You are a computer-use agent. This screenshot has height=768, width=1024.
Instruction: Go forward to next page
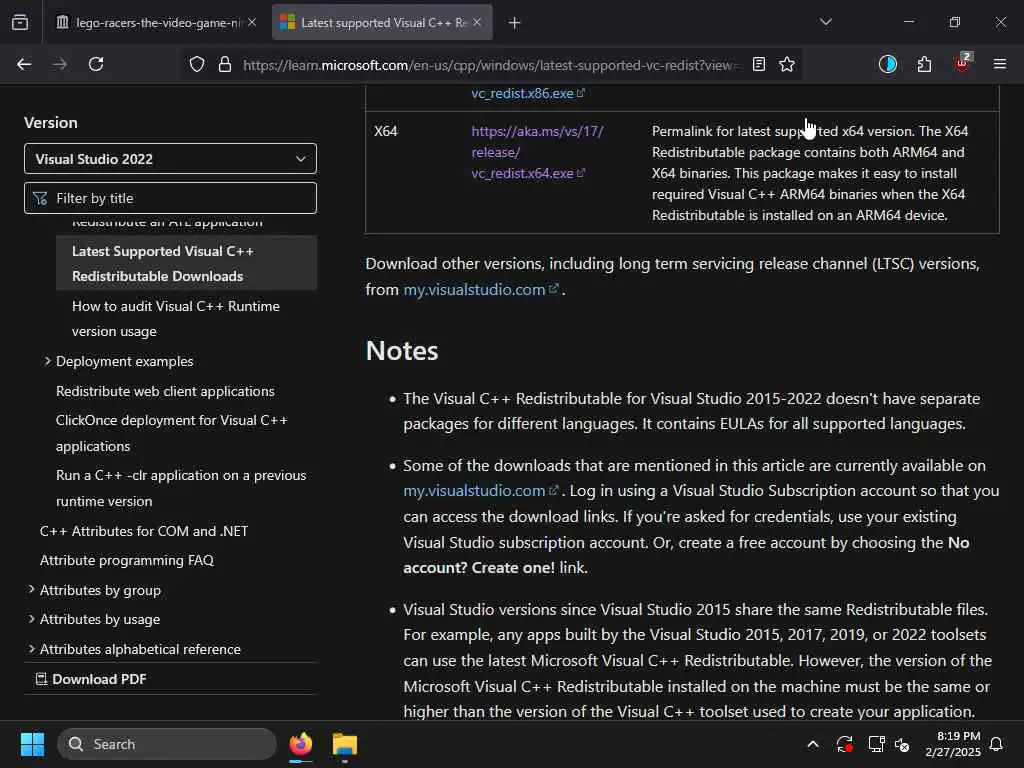59,64
